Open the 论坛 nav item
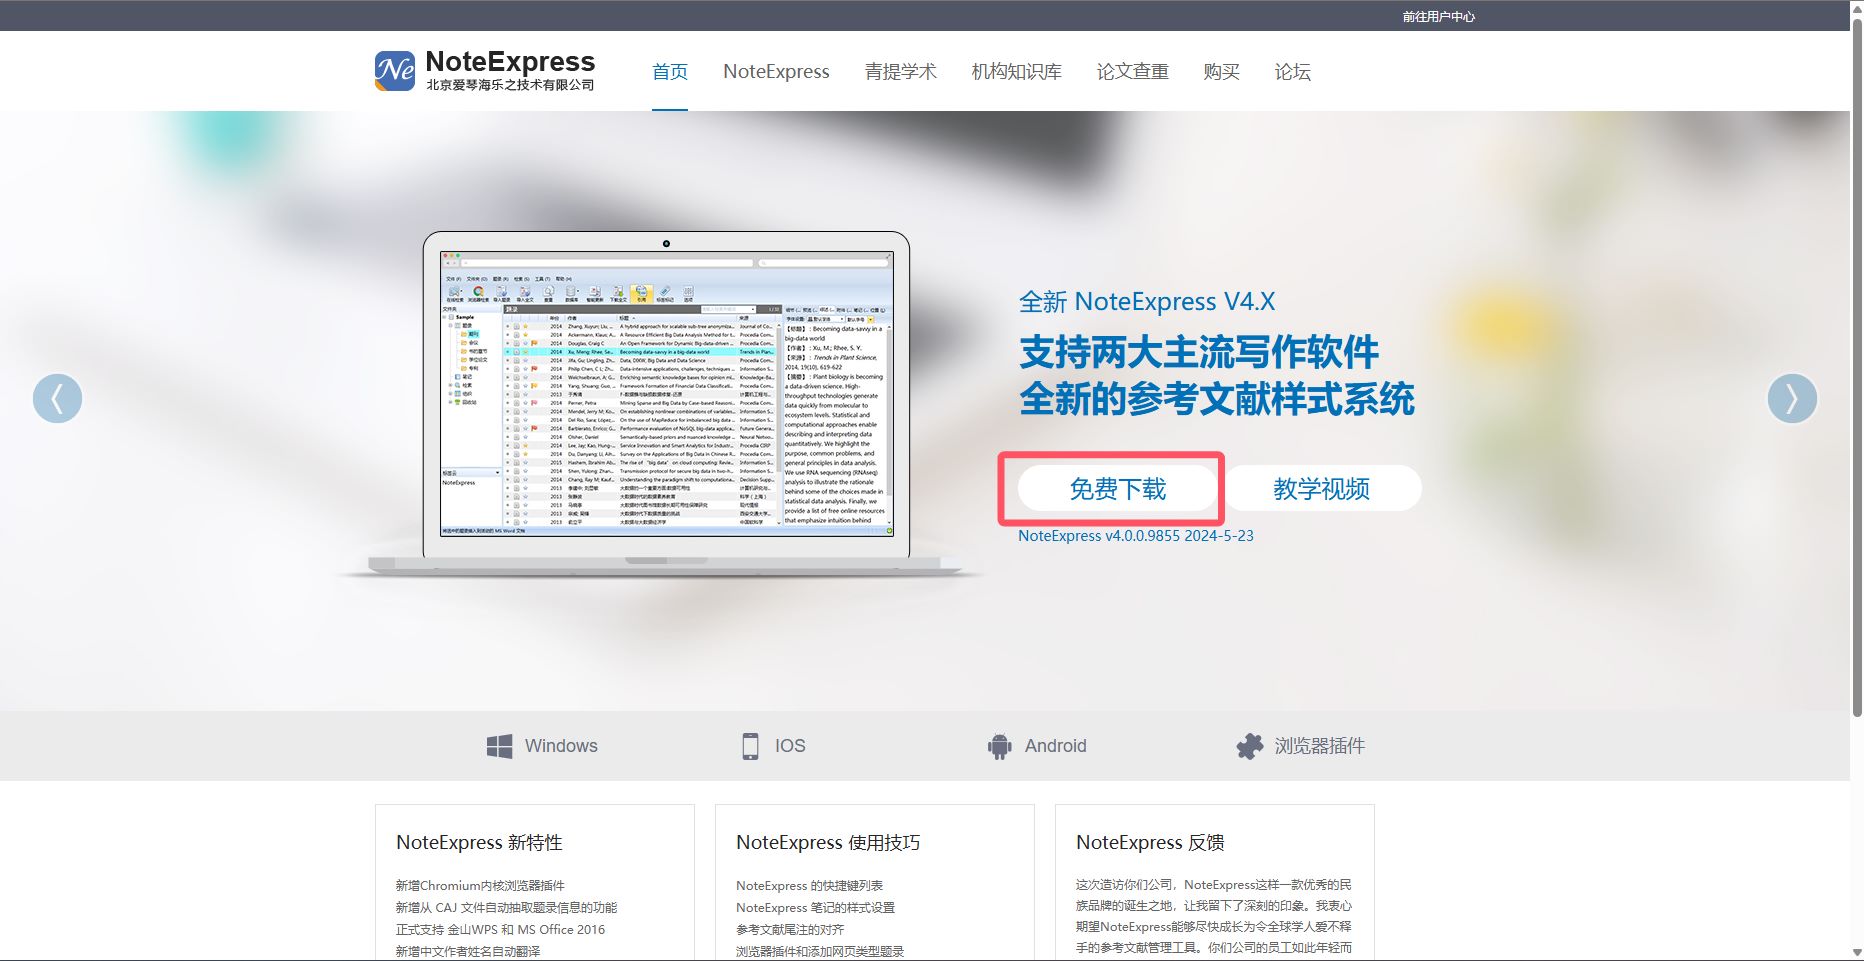Viewport: 1864px width, 961px height. click(1292, 71)
